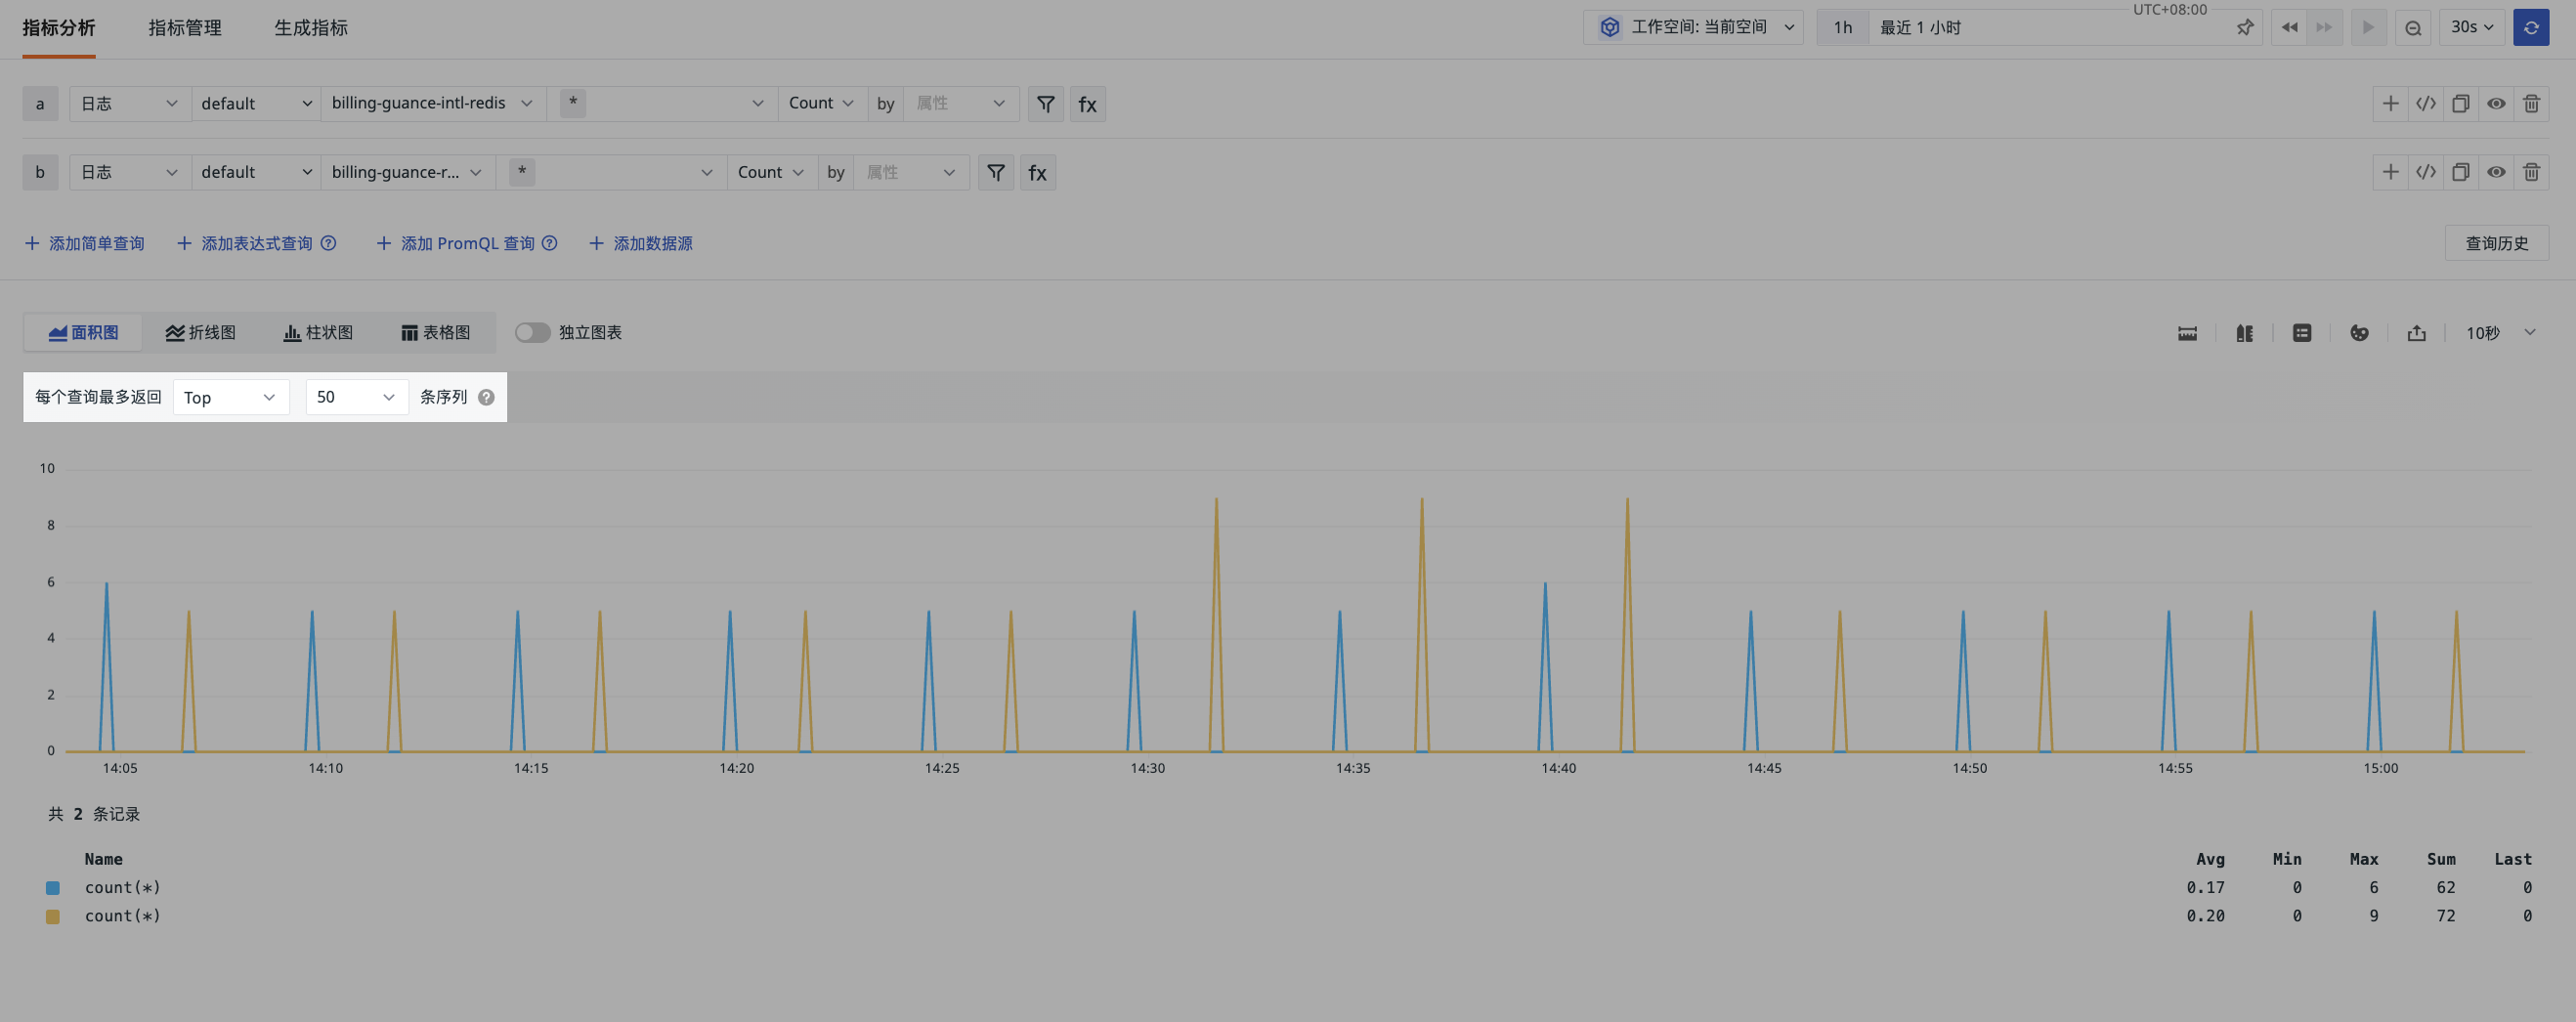Click the 查询历史 button
This screenshot has width=2576, height=1022.
[x=2496, y=244]
